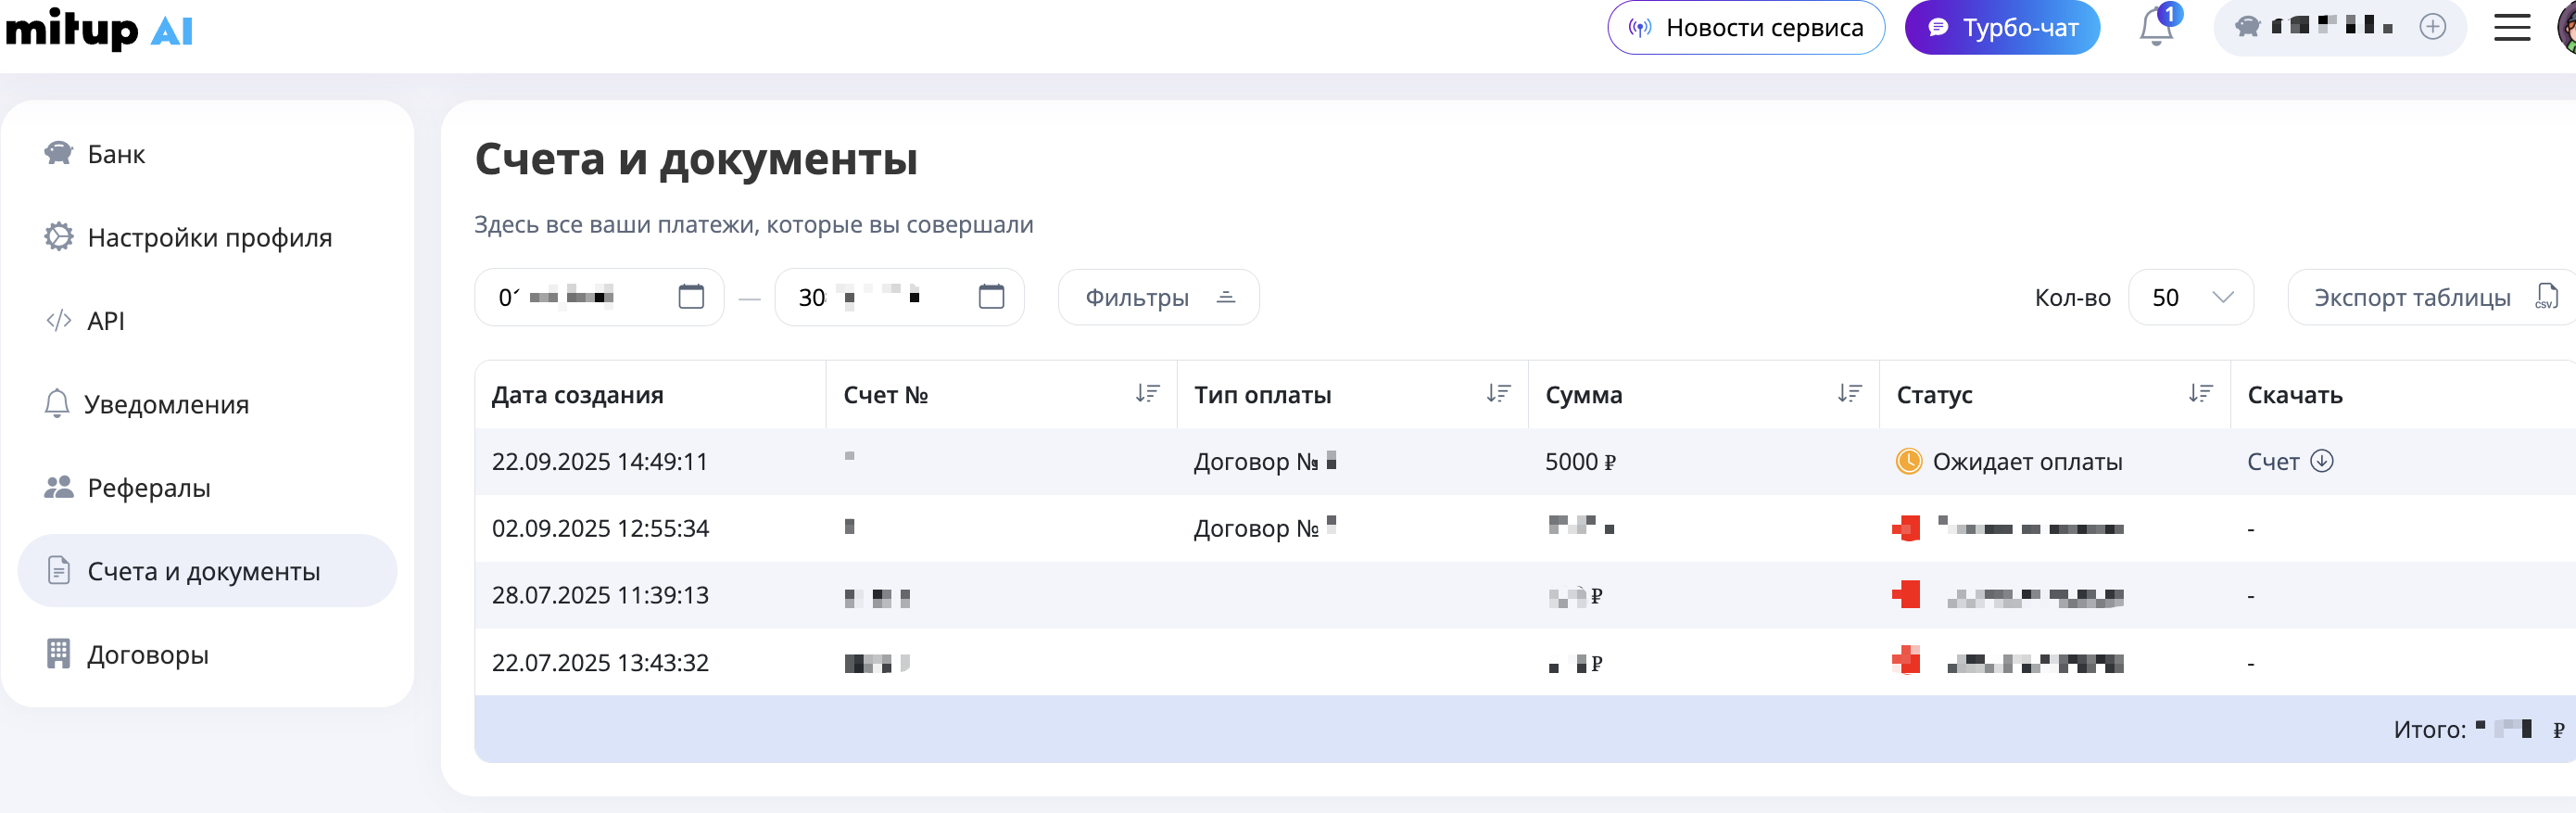This screenshot has height=813, width=2576.
Task: Click the red status icon in 28.07.2025 row
Action: pos(1906,594)
